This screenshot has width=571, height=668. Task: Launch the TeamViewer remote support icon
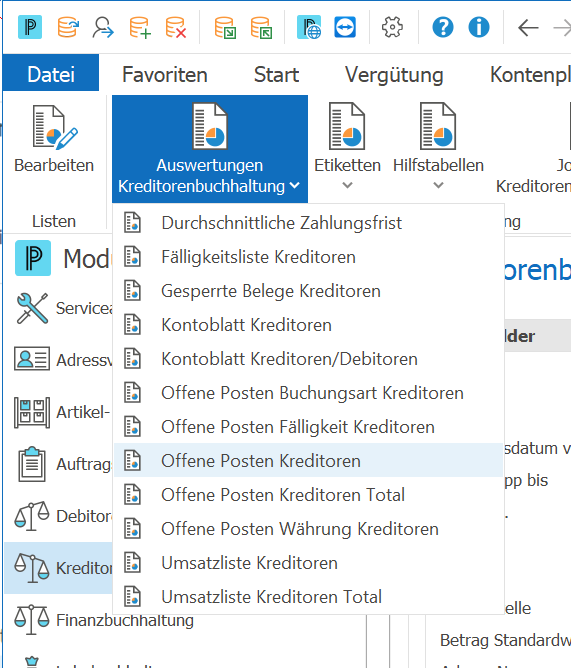click(345, 27)
